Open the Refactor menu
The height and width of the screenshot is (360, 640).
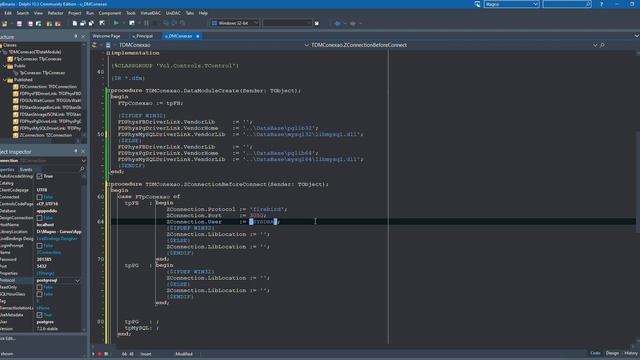[56, 13]
